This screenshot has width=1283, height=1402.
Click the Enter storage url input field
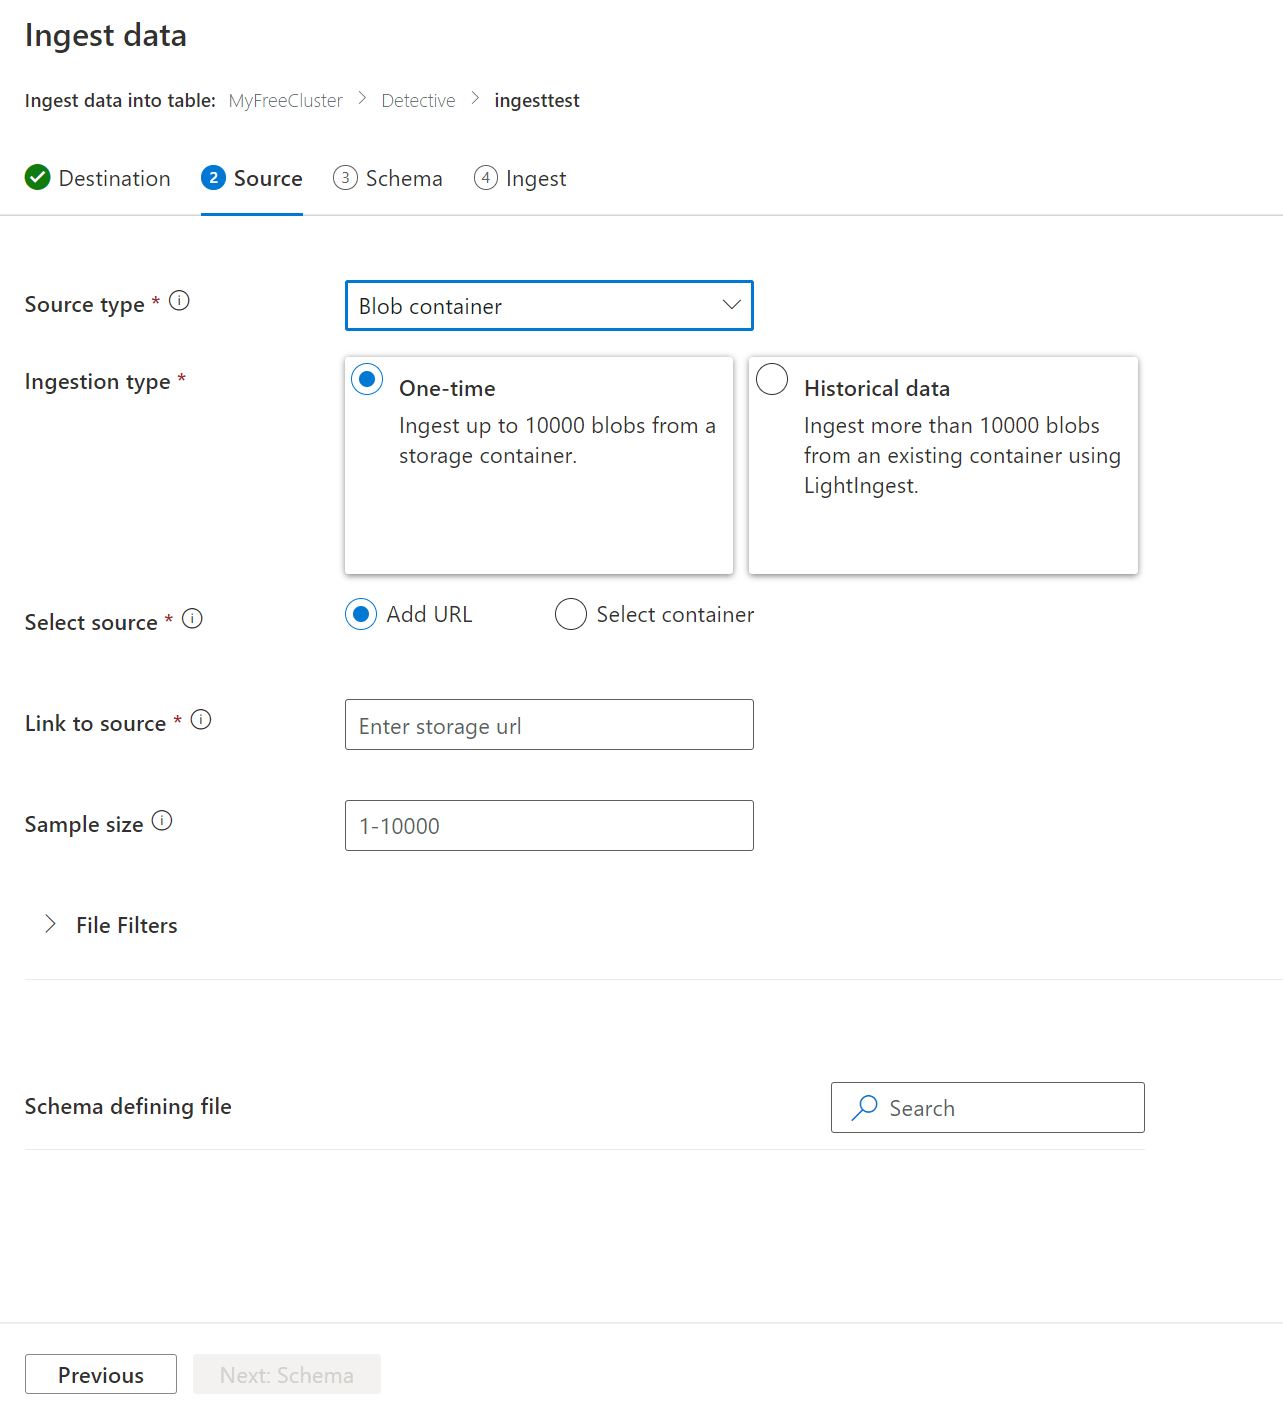[x=549, y=724]
